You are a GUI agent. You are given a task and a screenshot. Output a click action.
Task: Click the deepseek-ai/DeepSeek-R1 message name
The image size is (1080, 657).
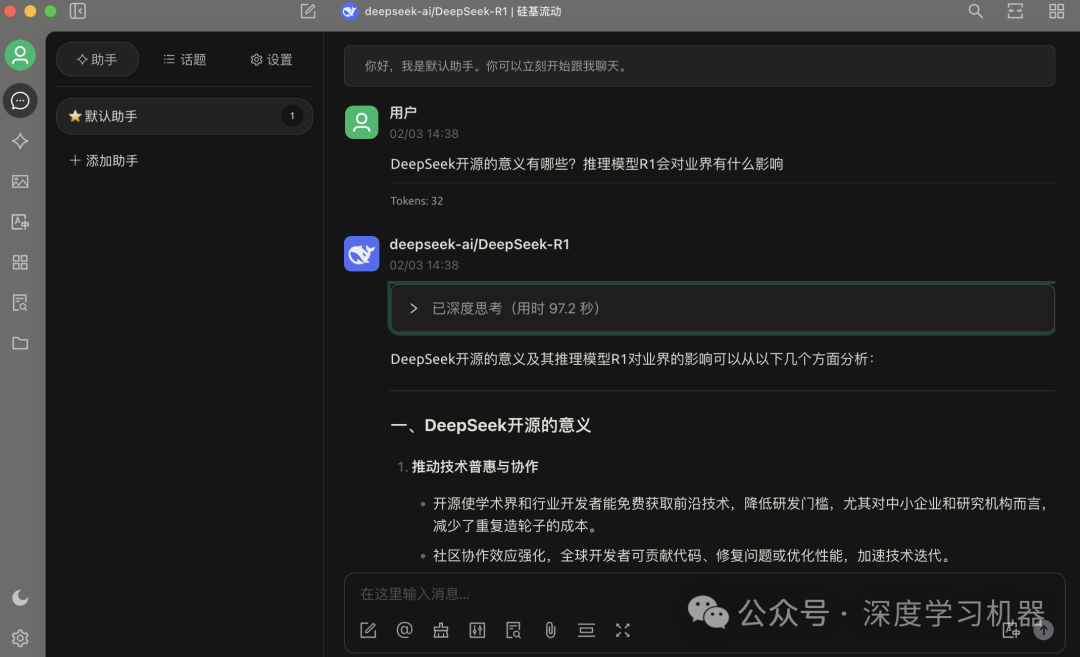pyautogui.click(x=479, y=244)
